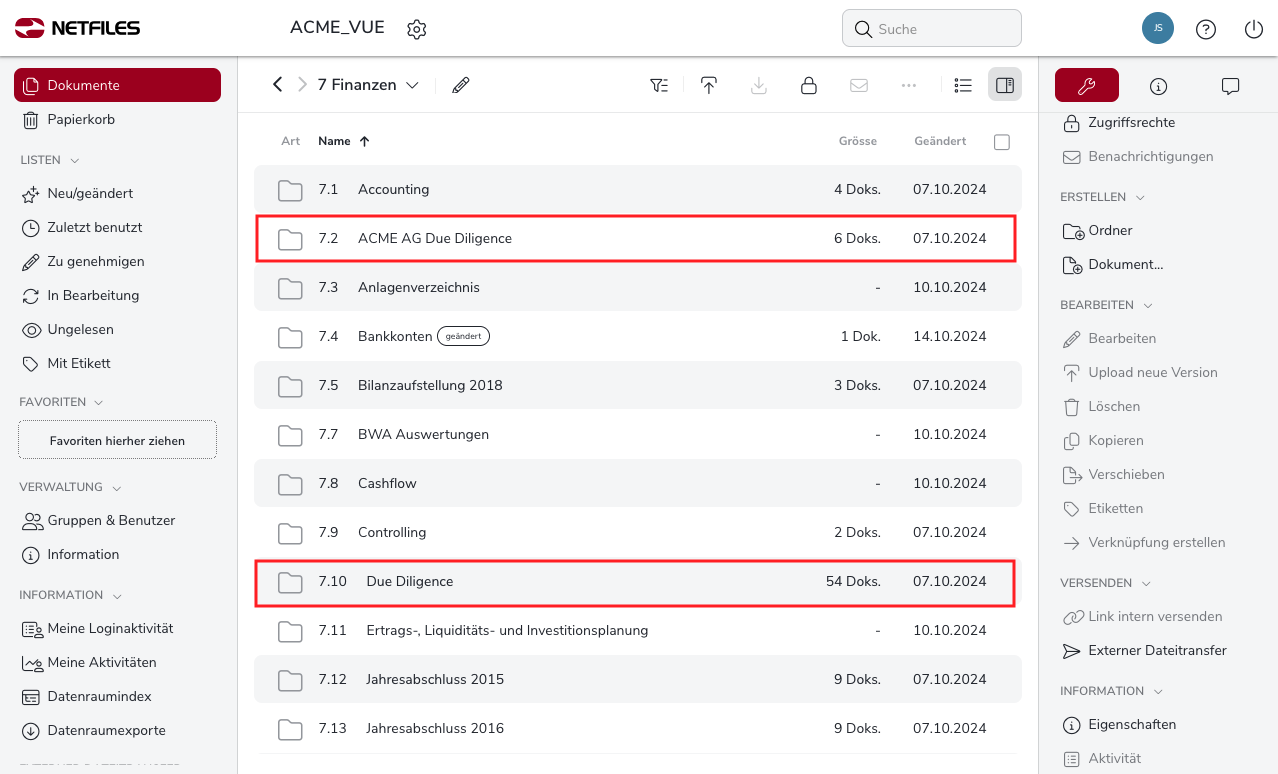Switch to list view layout
Screen dimensions: 1278x774
(x=963, y=85)
